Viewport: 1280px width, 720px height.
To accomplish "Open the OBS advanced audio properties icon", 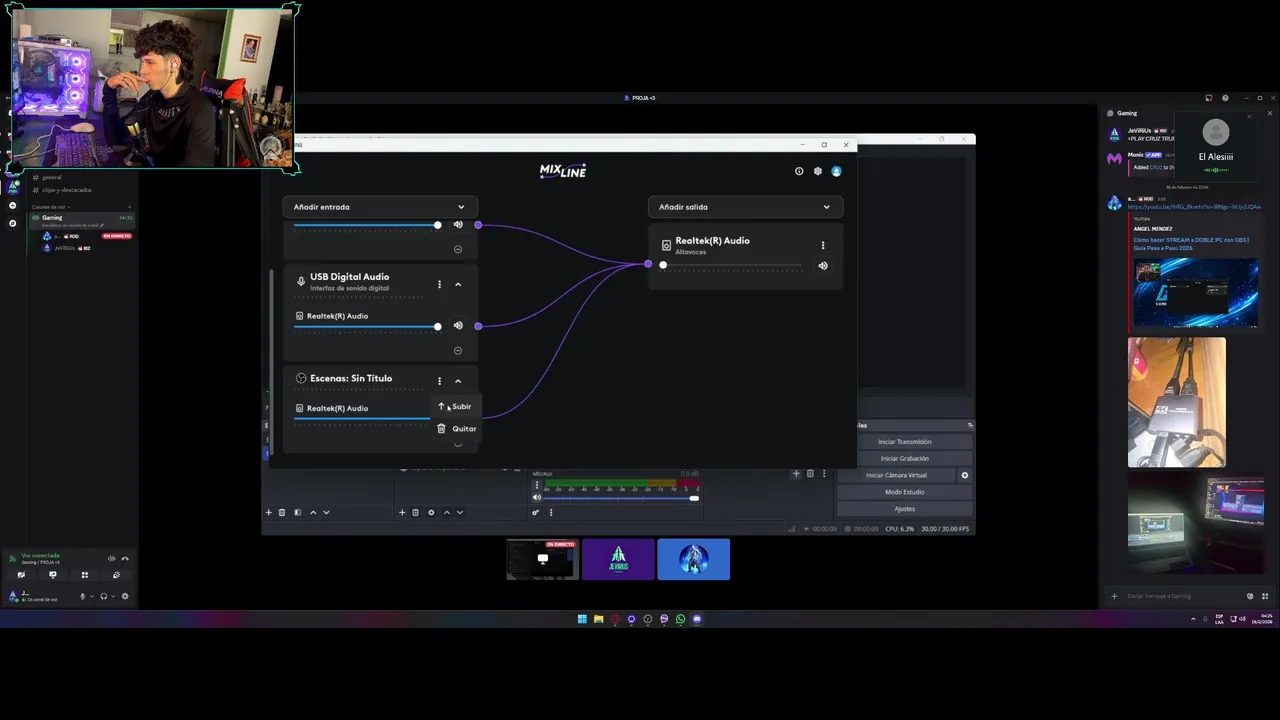I will tap(535, 513).
